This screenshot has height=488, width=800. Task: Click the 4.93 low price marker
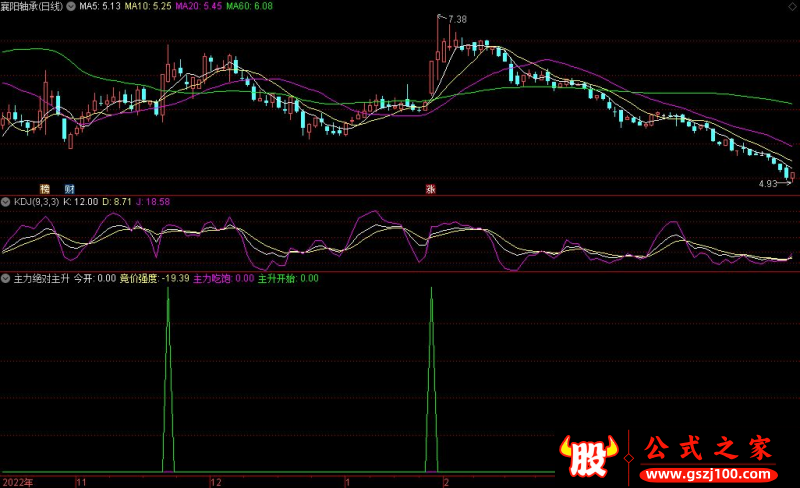767,183
